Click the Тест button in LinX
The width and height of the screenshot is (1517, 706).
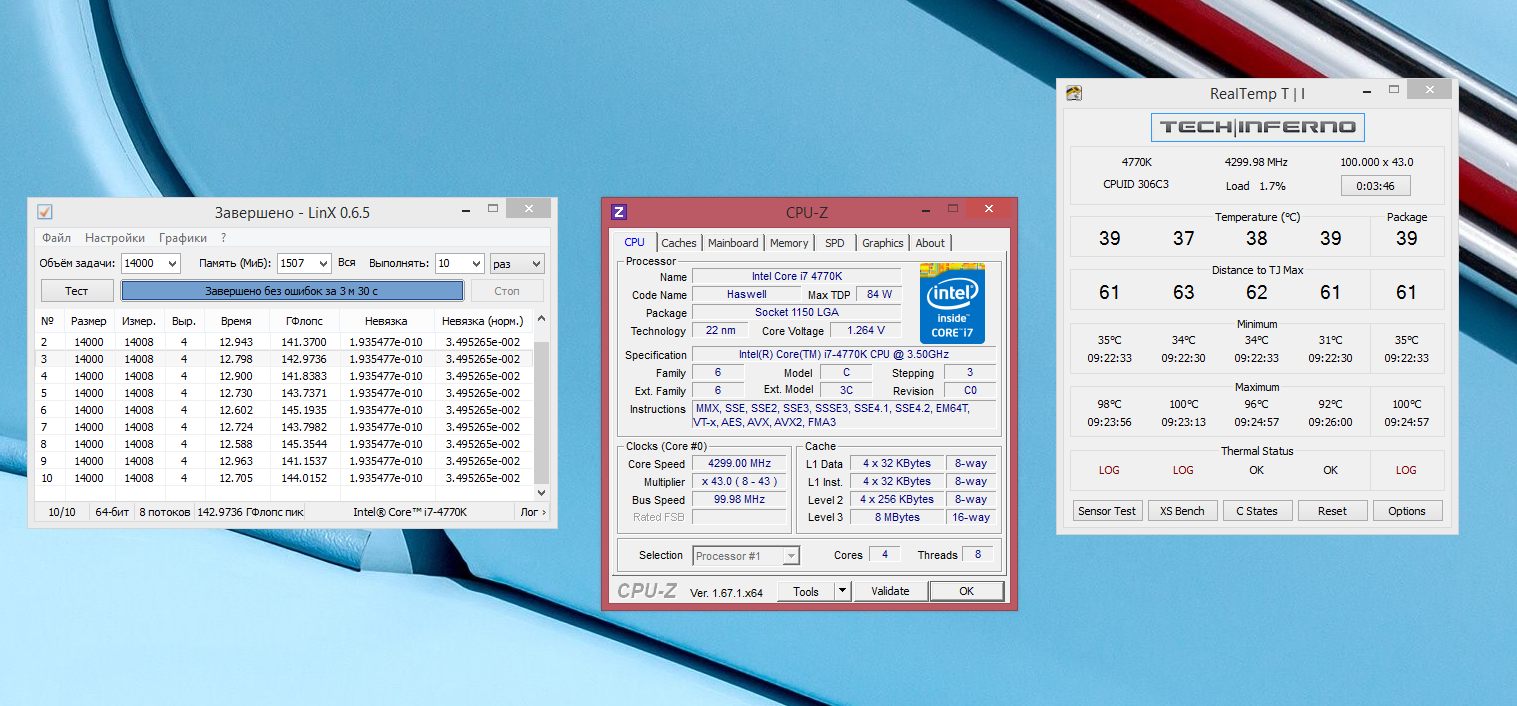tap(77, 291)
